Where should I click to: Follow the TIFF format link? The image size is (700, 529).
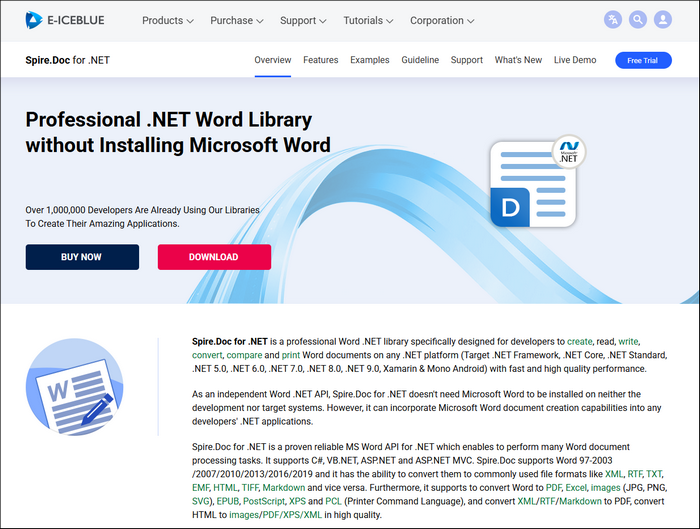click(x=250, y=487)
